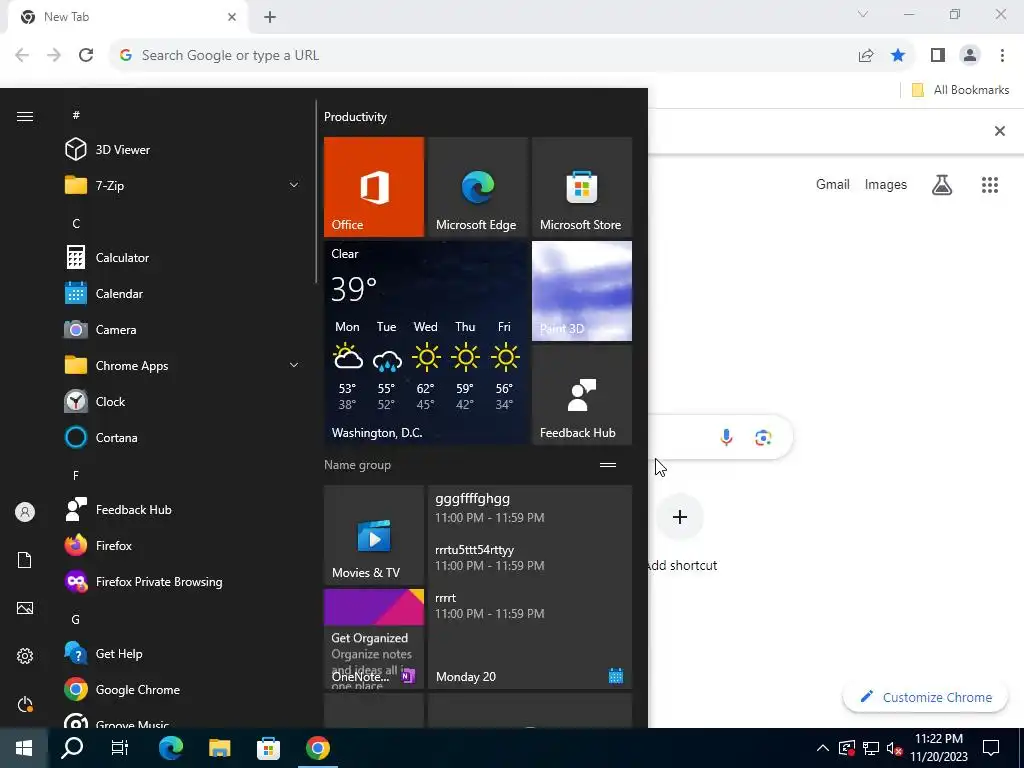The height and width of the screenshot is (768, 1024).
Task: Reload the page in Chrome
Action: 86,55
